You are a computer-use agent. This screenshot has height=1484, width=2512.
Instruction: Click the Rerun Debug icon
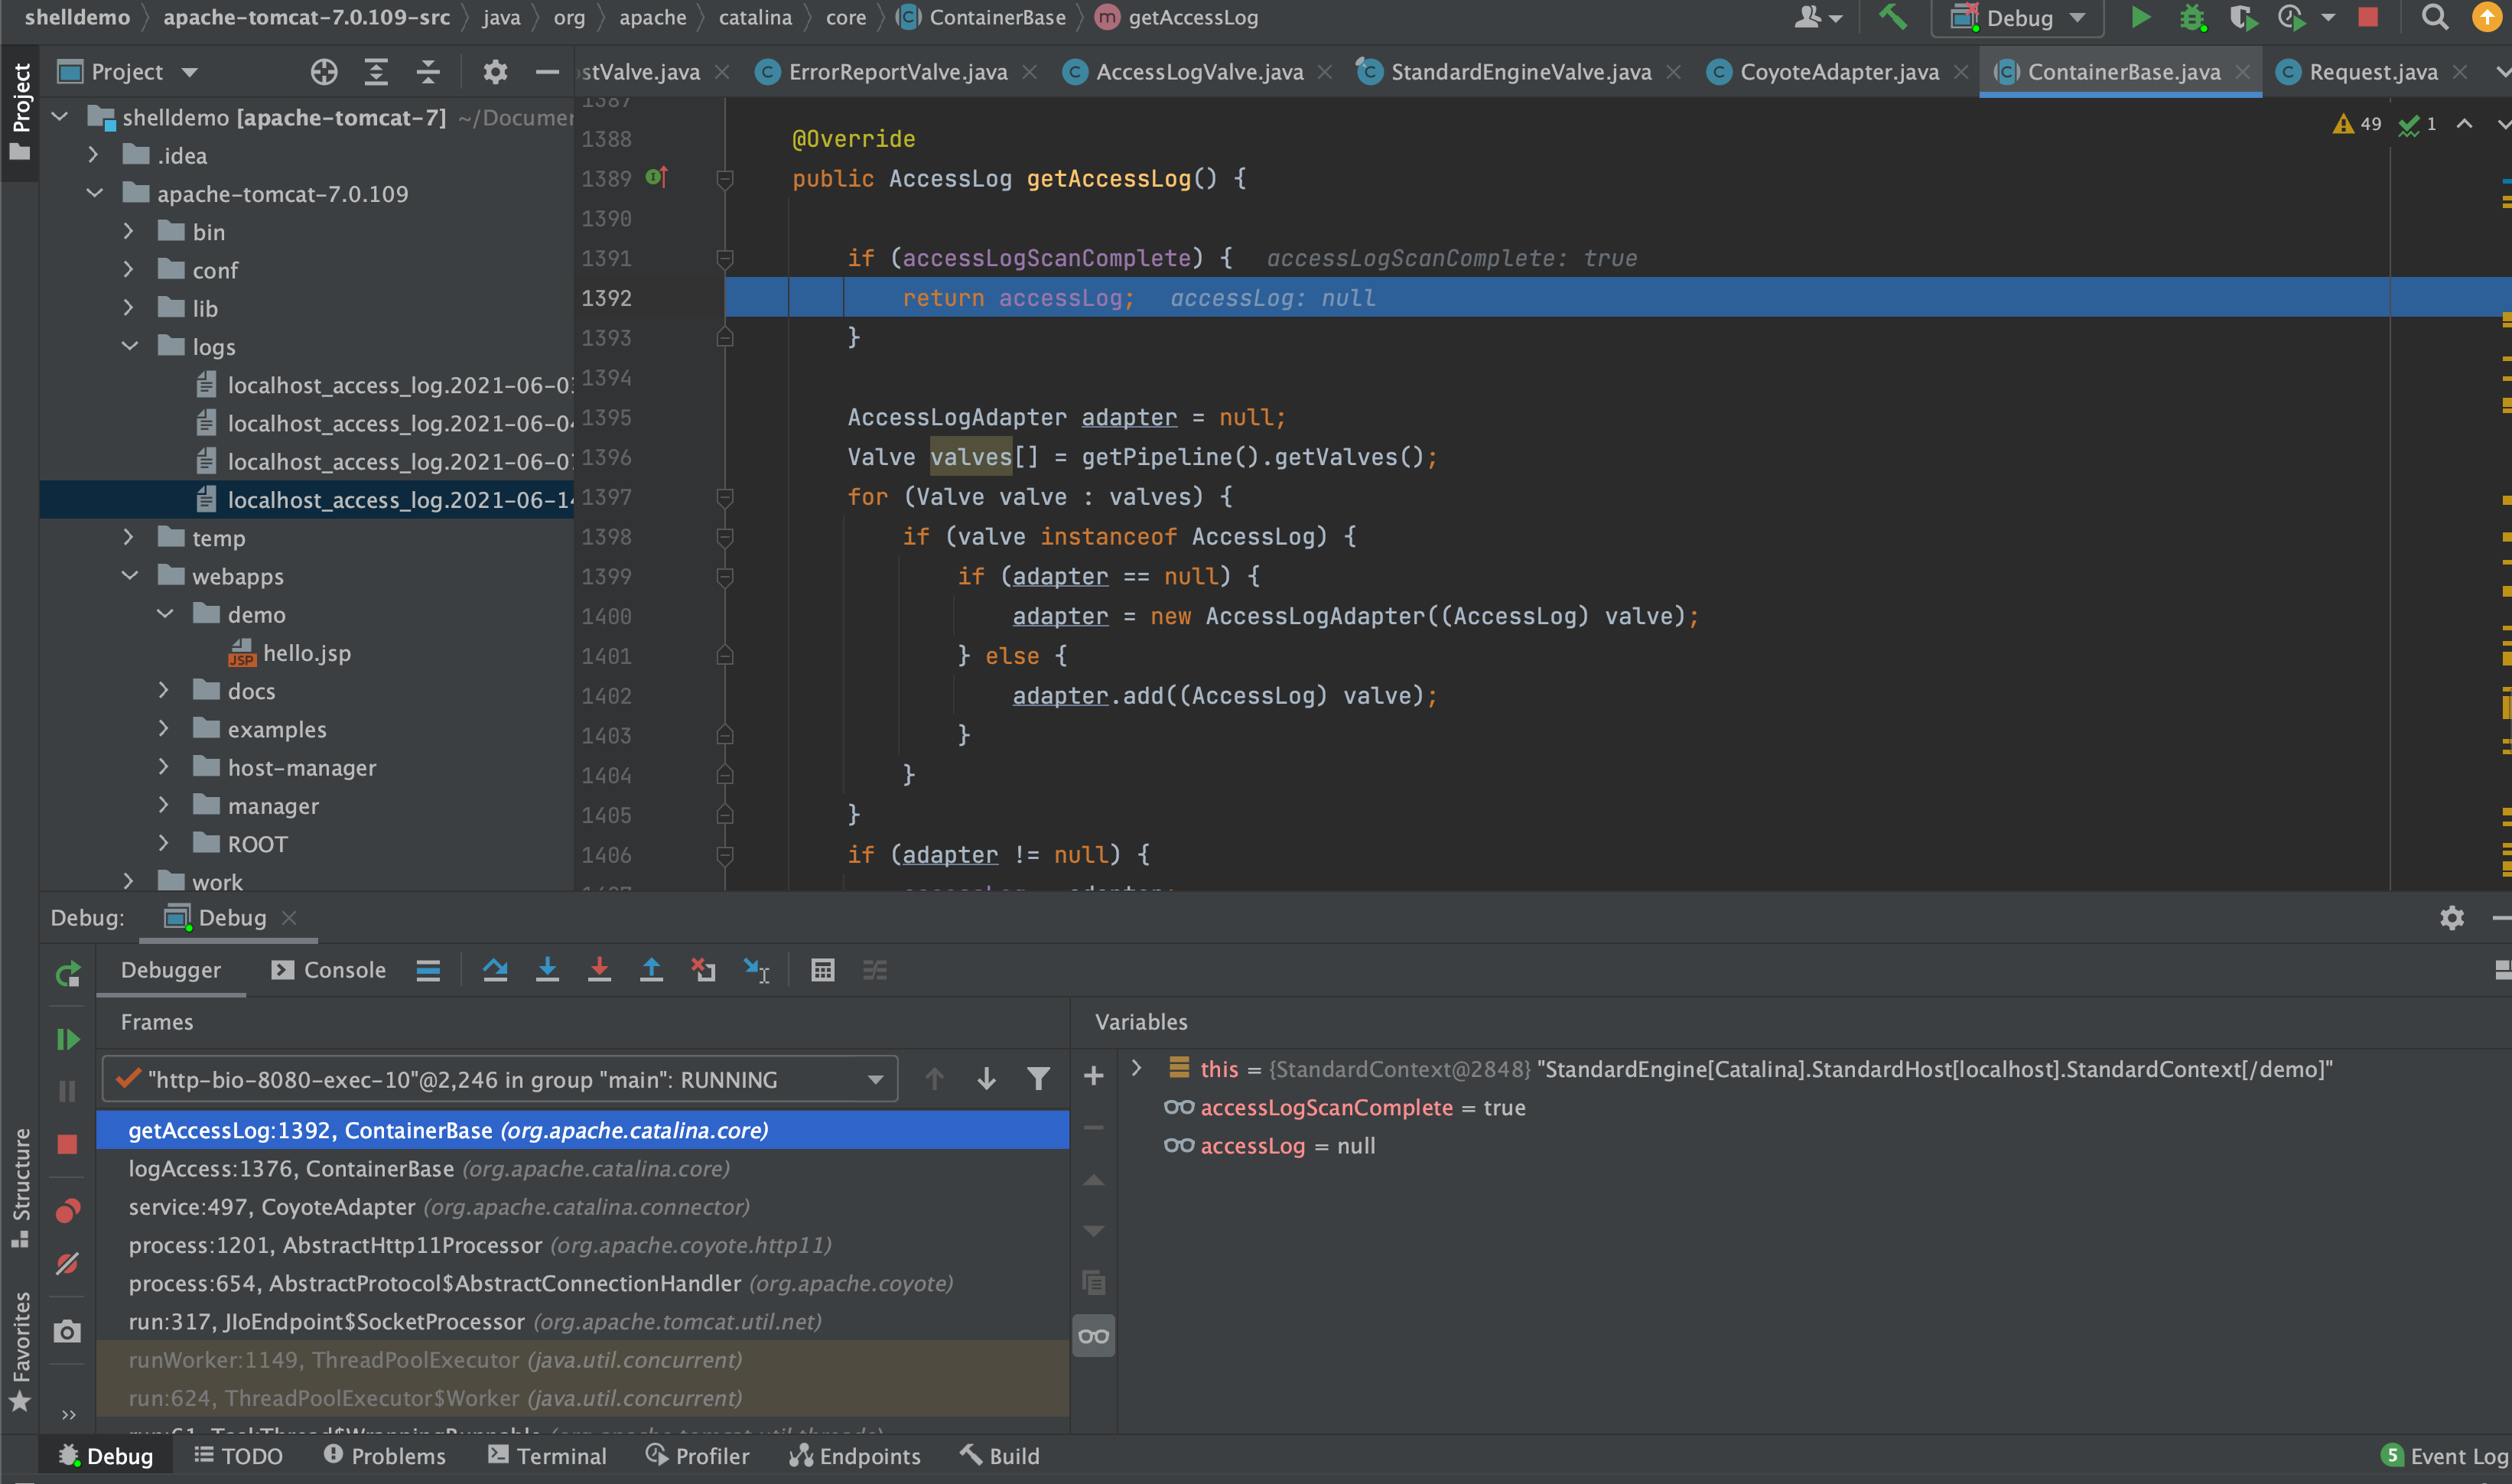click(67, 973)
